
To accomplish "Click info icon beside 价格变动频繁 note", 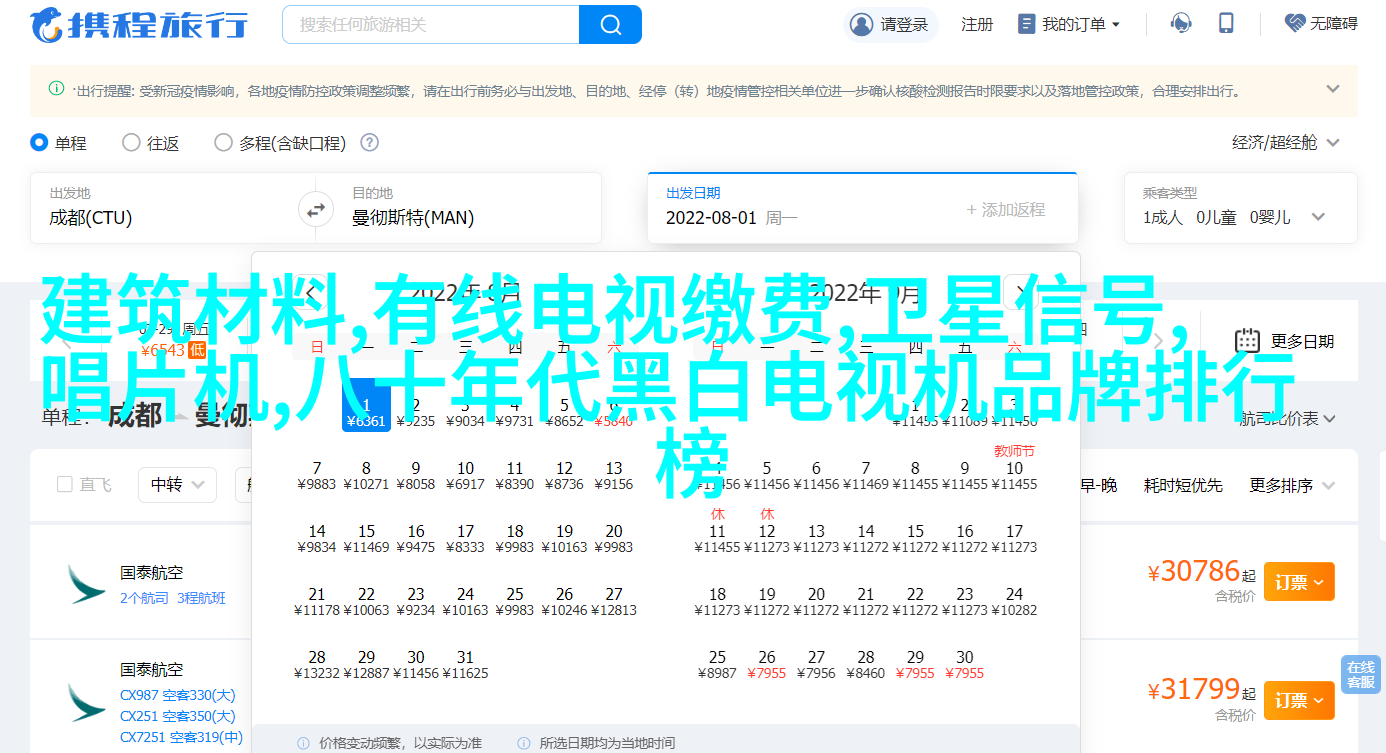I will [x=303, y=743].
